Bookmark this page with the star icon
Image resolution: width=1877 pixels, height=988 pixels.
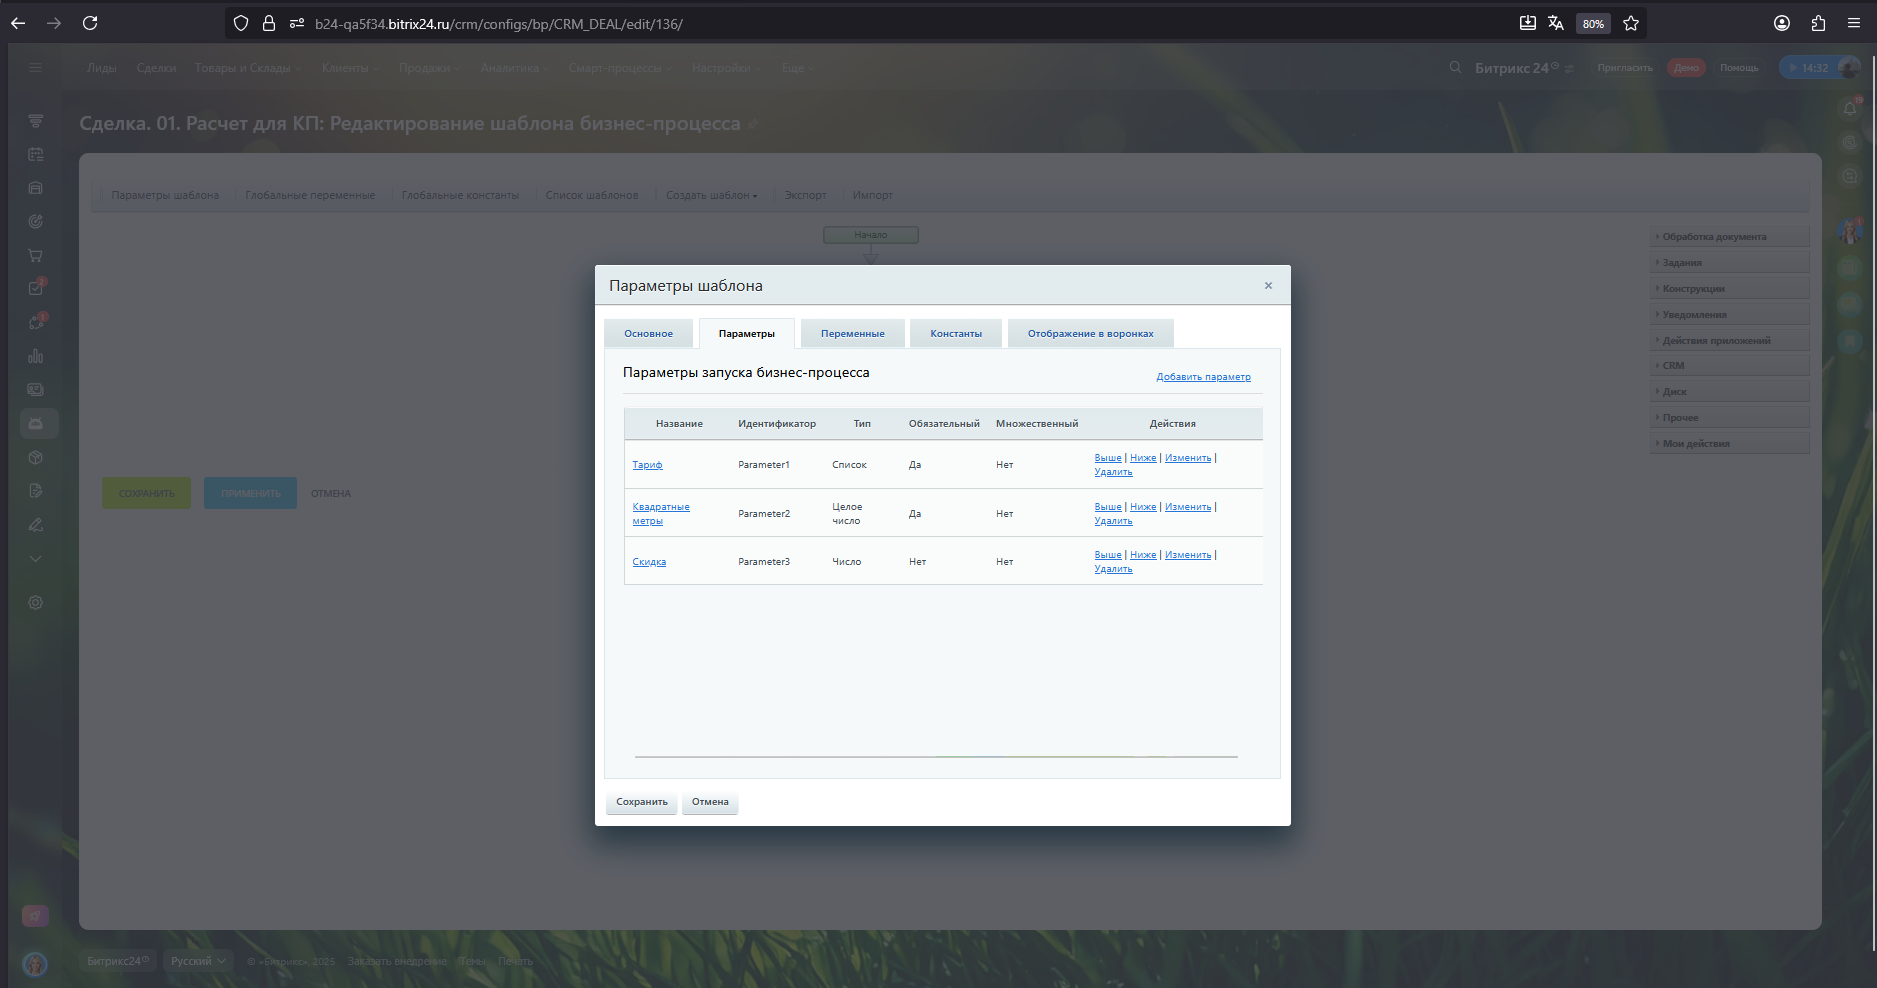pyautogui.click(x=1631, y=23)
